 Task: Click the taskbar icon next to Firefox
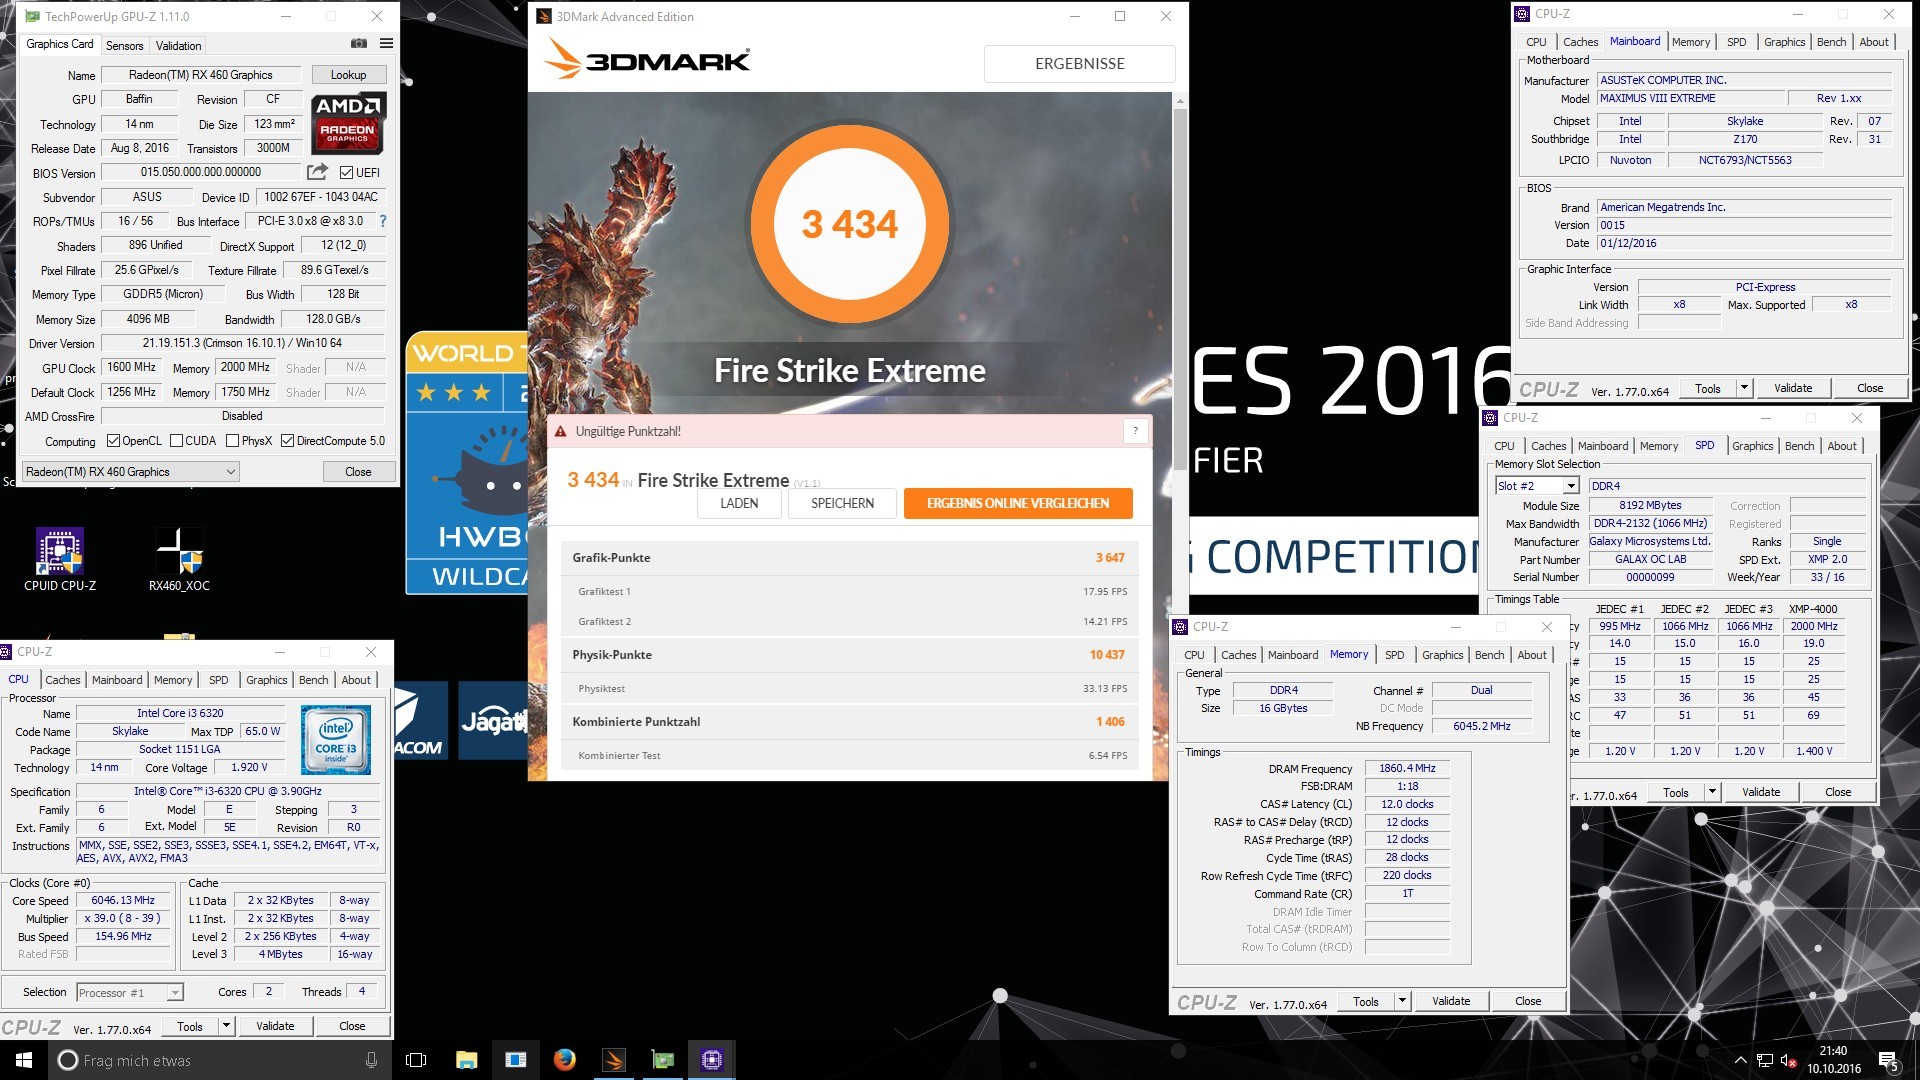515,1060
